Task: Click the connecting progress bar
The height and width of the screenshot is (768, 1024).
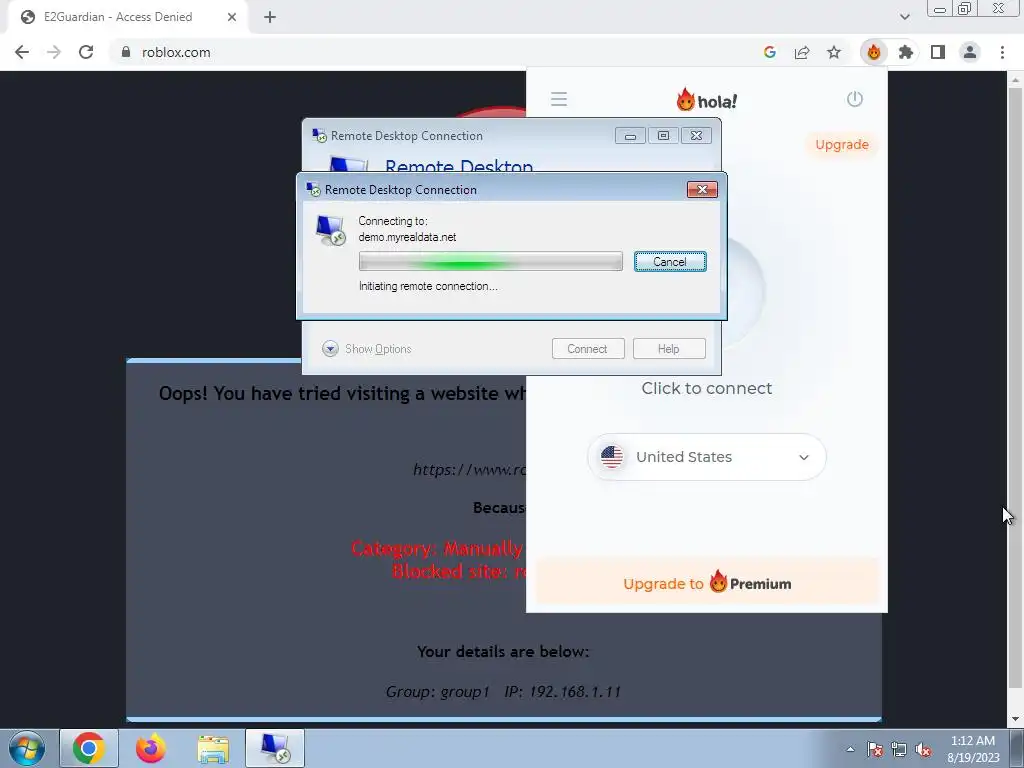Action: tap(490, 261)
